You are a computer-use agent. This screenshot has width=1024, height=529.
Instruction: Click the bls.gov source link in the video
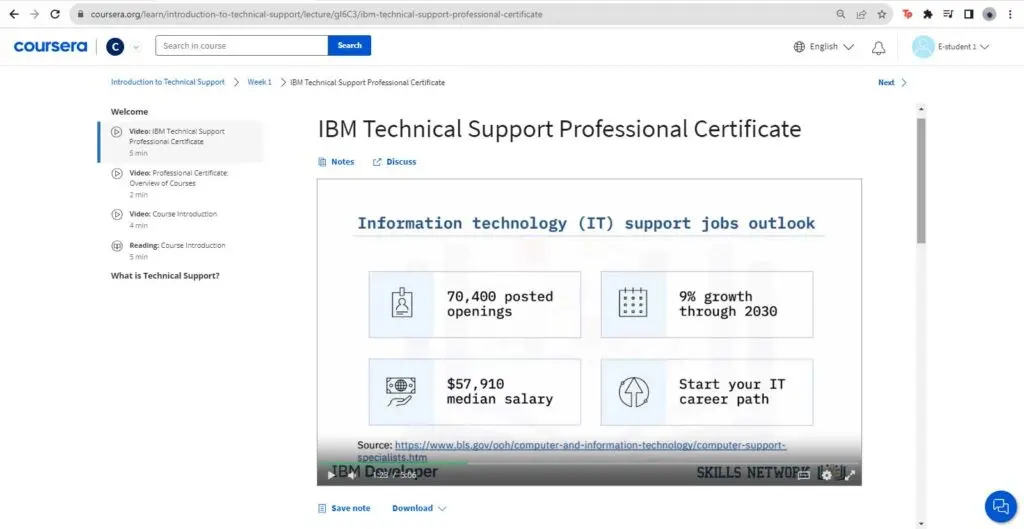571,451
